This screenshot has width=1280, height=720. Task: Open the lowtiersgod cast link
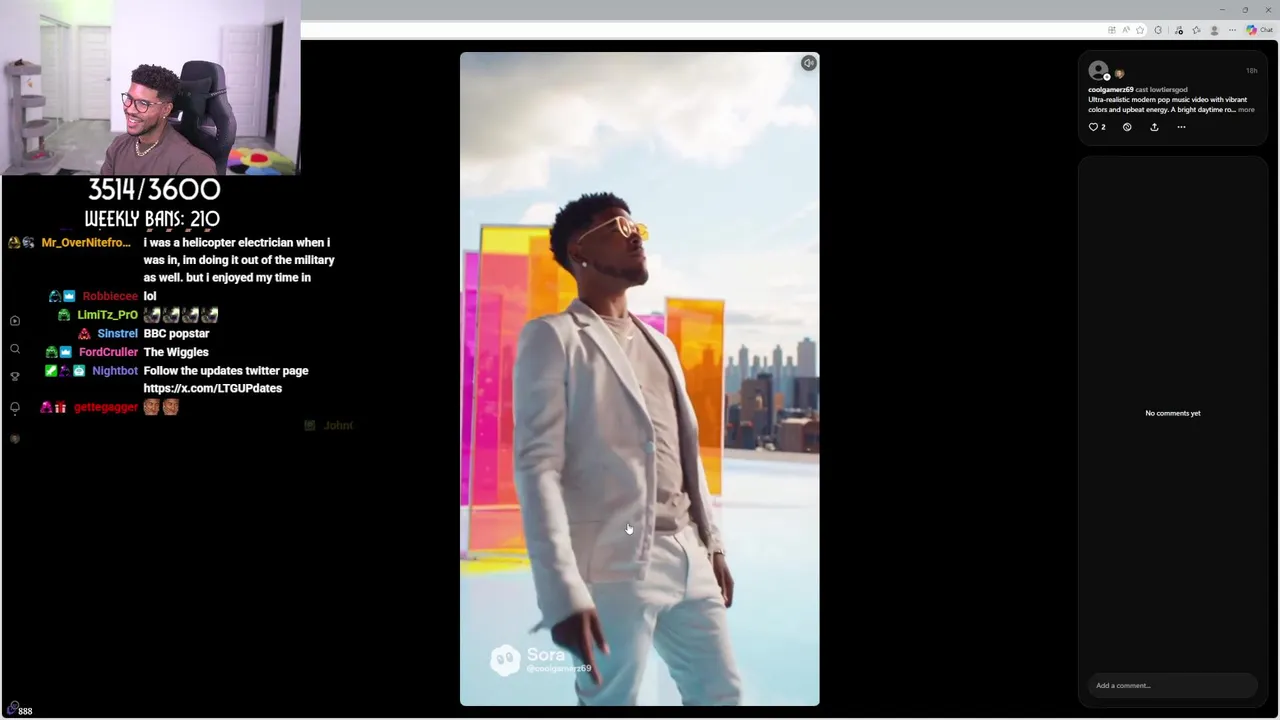[x=1168, y=90]
